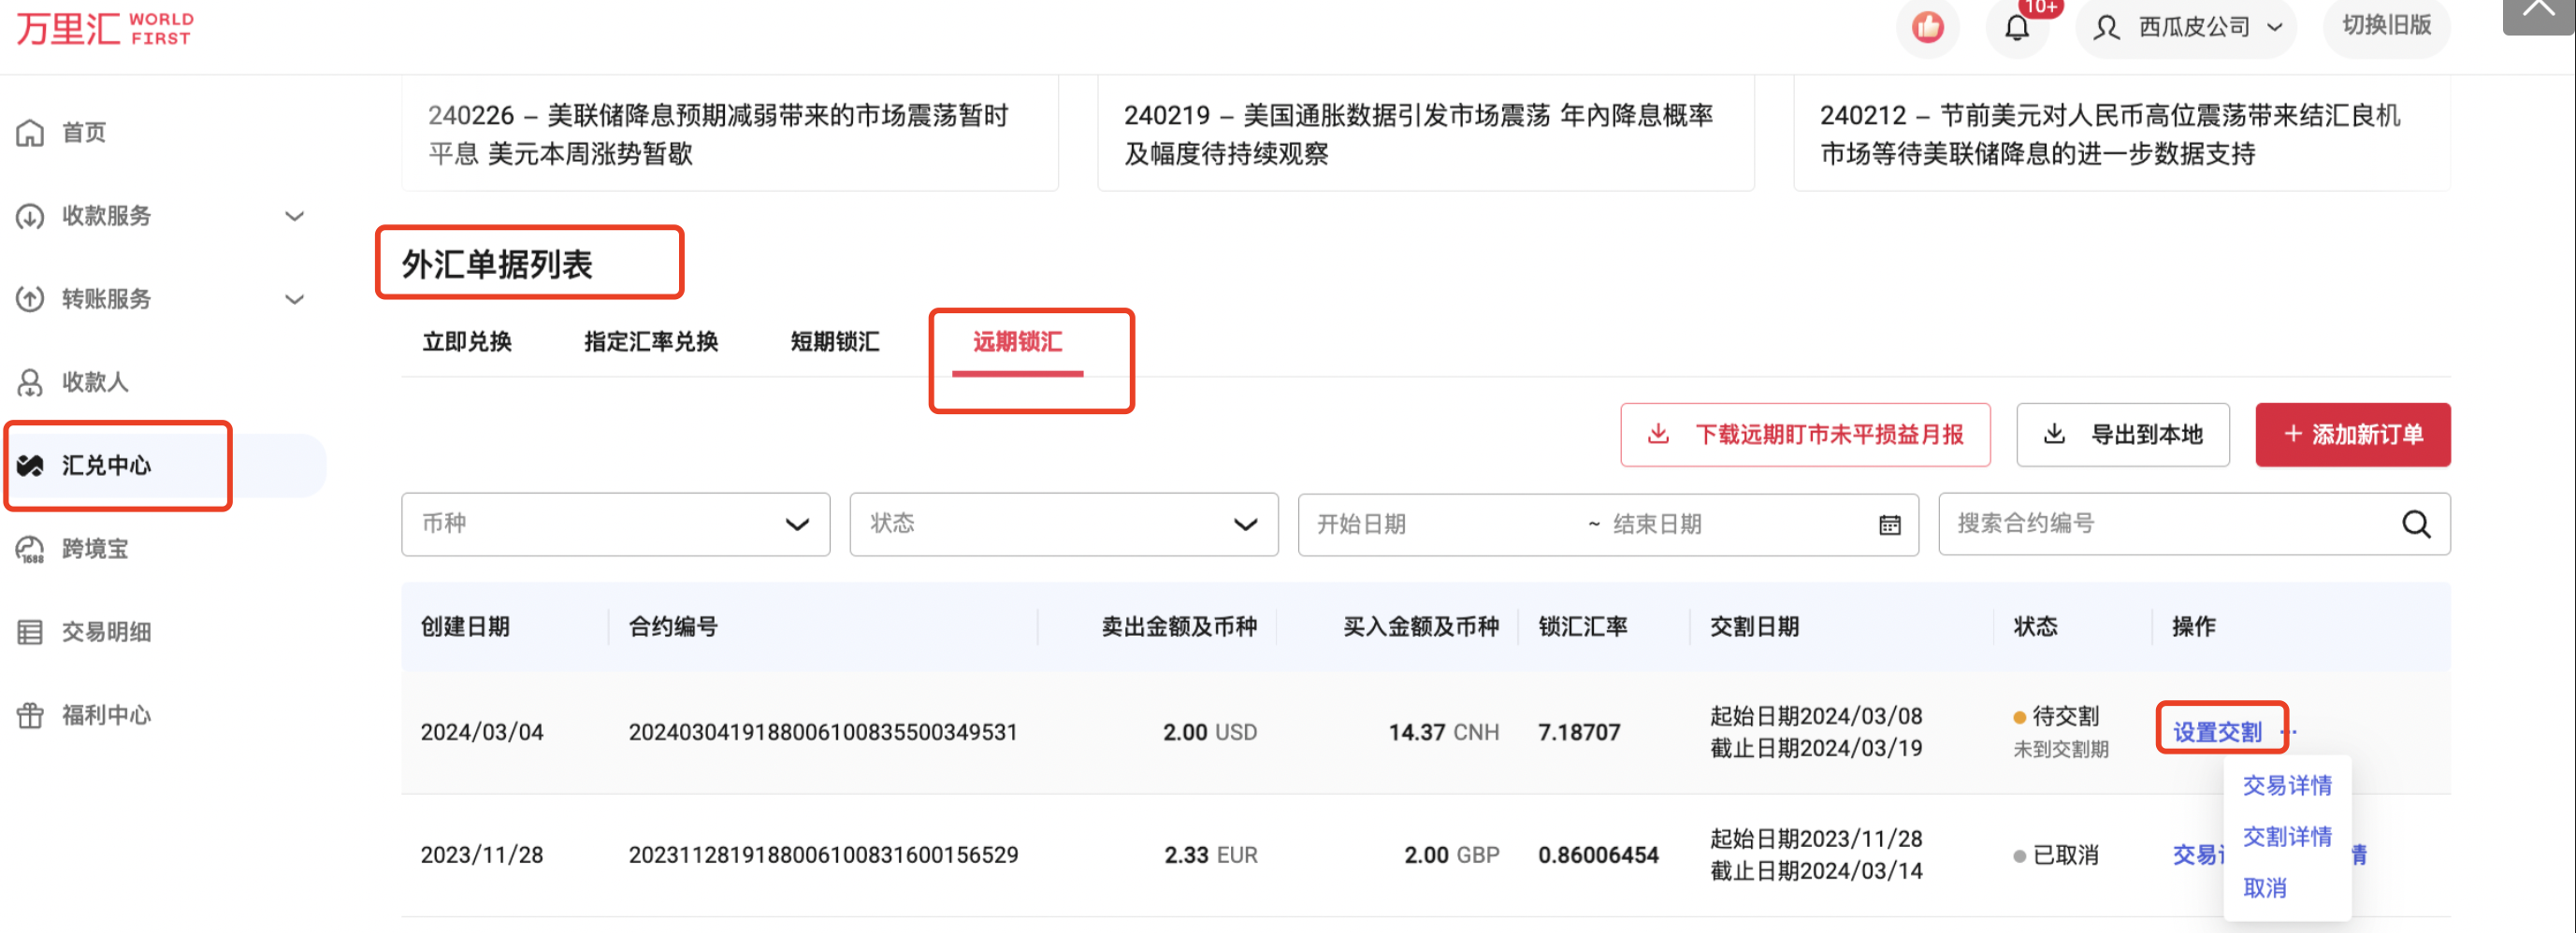
Task: Select the 交易明细 transactions icon
Action: pyautogui.click(x=30, y=631)
